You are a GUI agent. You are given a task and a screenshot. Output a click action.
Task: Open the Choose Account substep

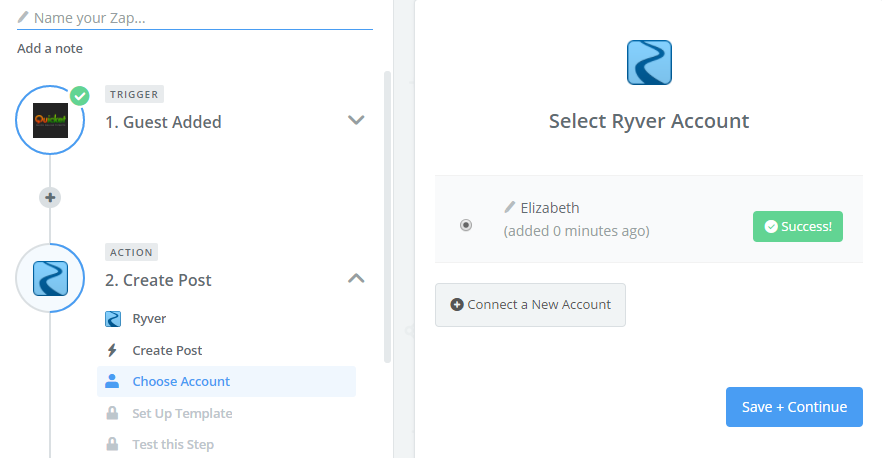tap(226, 381)
